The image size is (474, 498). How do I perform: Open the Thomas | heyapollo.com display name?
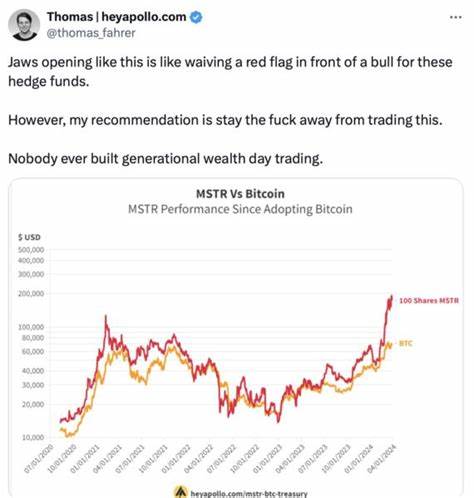[x=116, y=17]
